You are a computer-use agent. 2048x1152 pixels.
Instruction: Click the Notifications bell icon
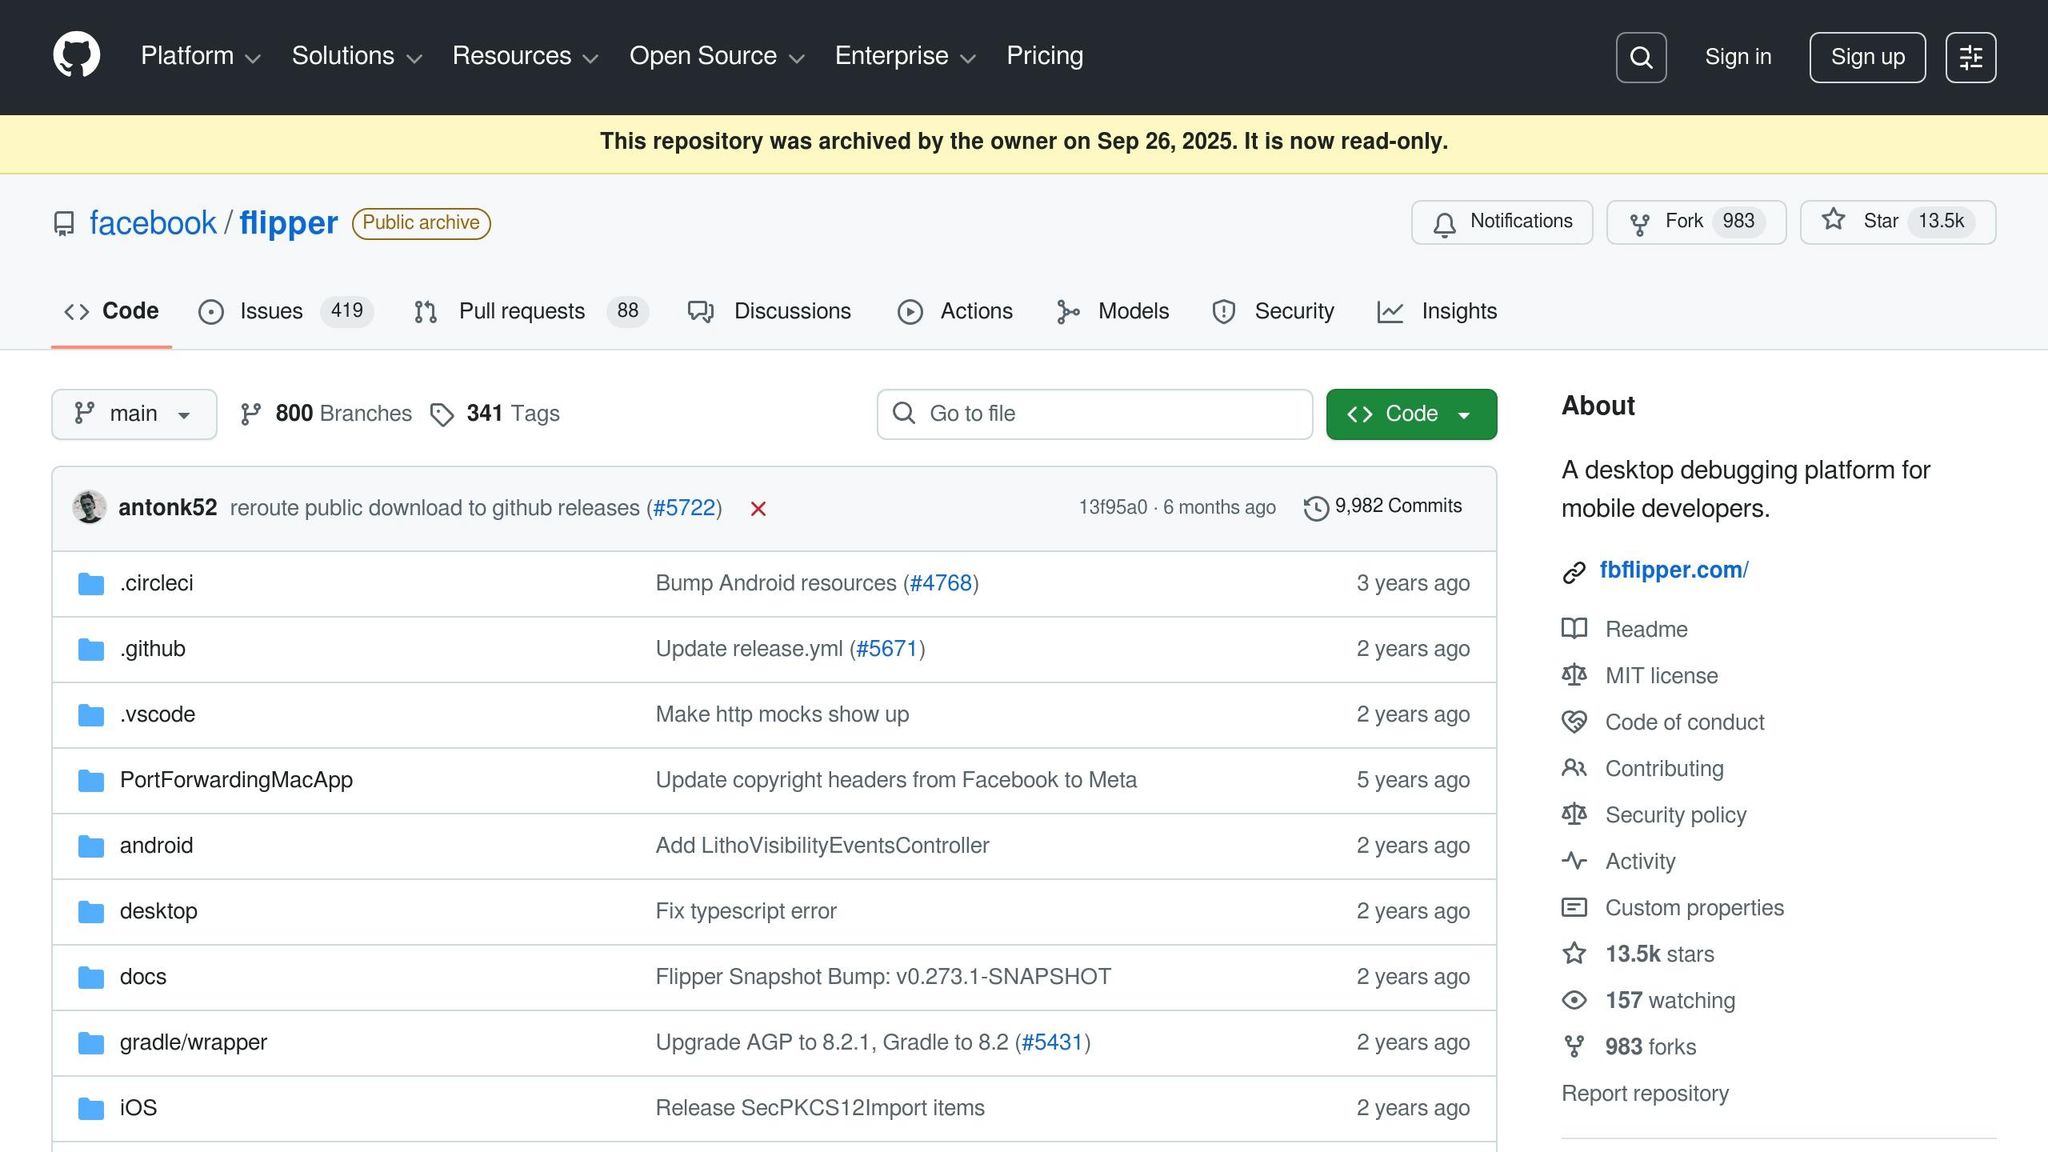click(x=1444, y=223)
